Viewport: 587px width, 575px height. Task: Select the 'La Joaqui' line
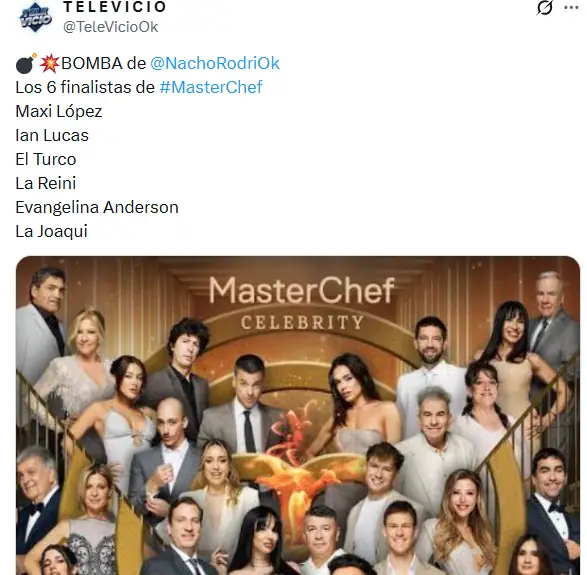51,231
